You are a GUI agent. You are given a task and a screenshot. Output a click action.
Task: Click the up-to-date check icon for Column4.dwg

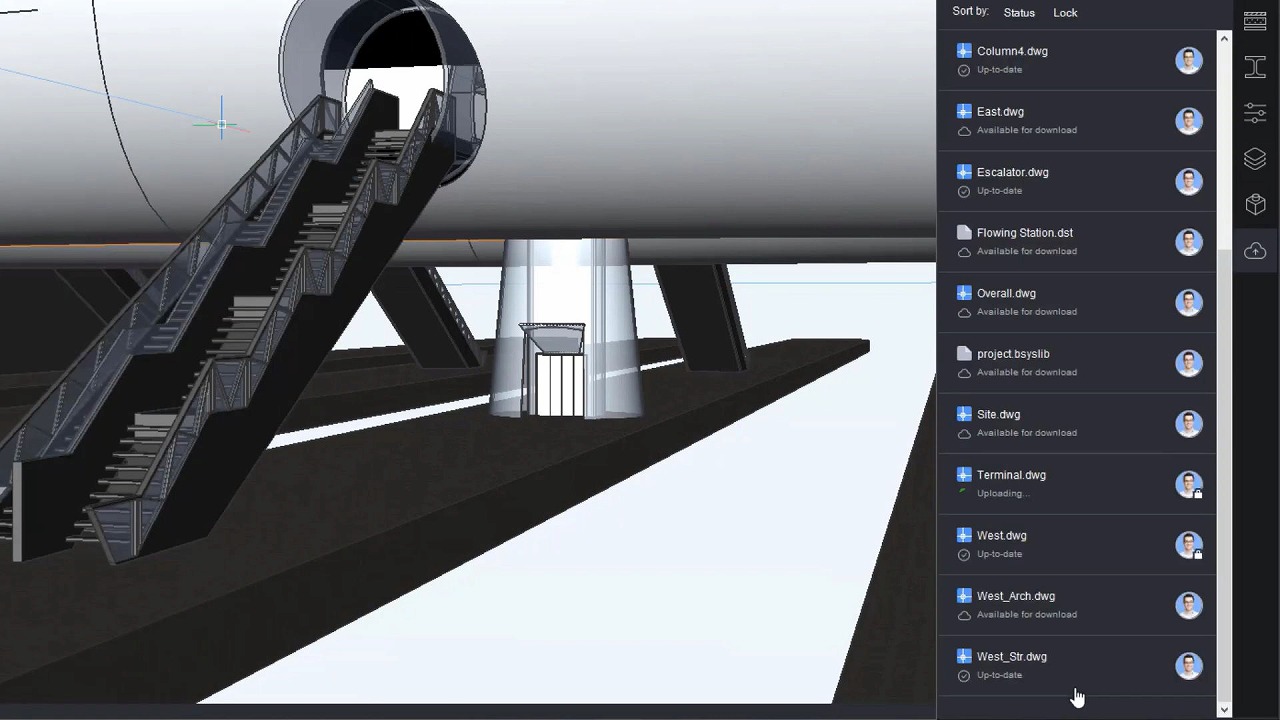click(964, 70)
